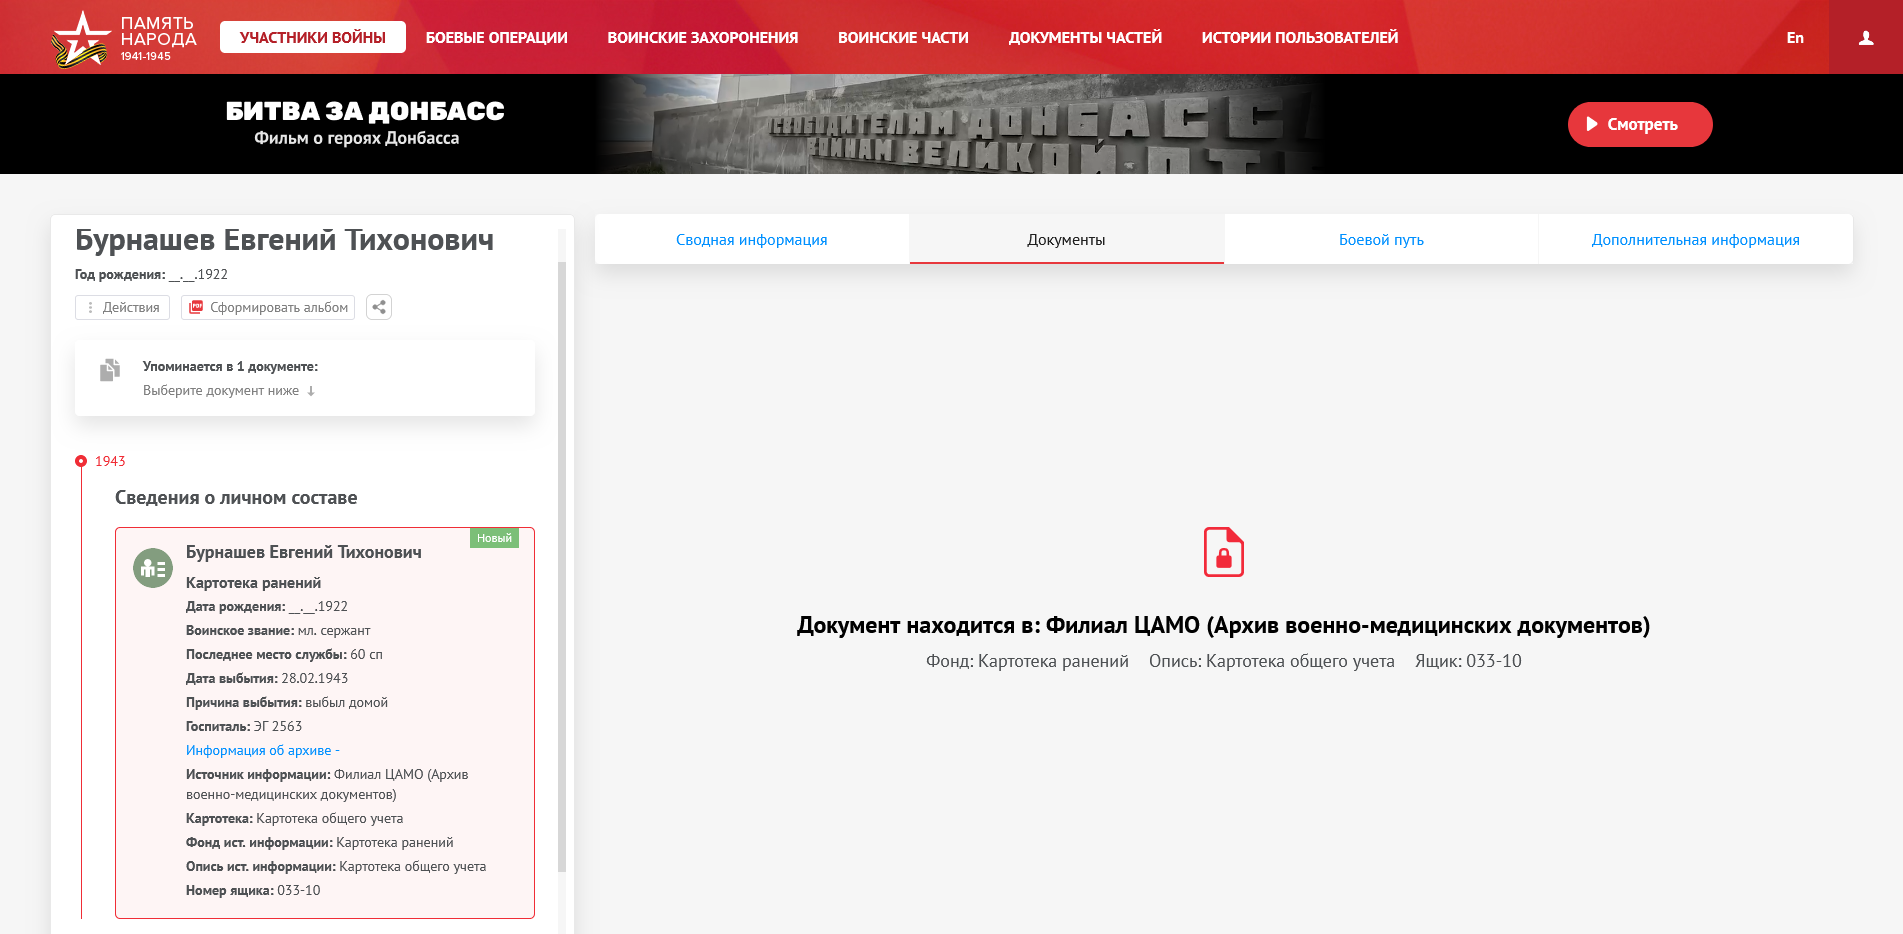Viewport: 1903px width, 934px height.
Task: Click the green personnel record icon
Action: coord(153,568)
